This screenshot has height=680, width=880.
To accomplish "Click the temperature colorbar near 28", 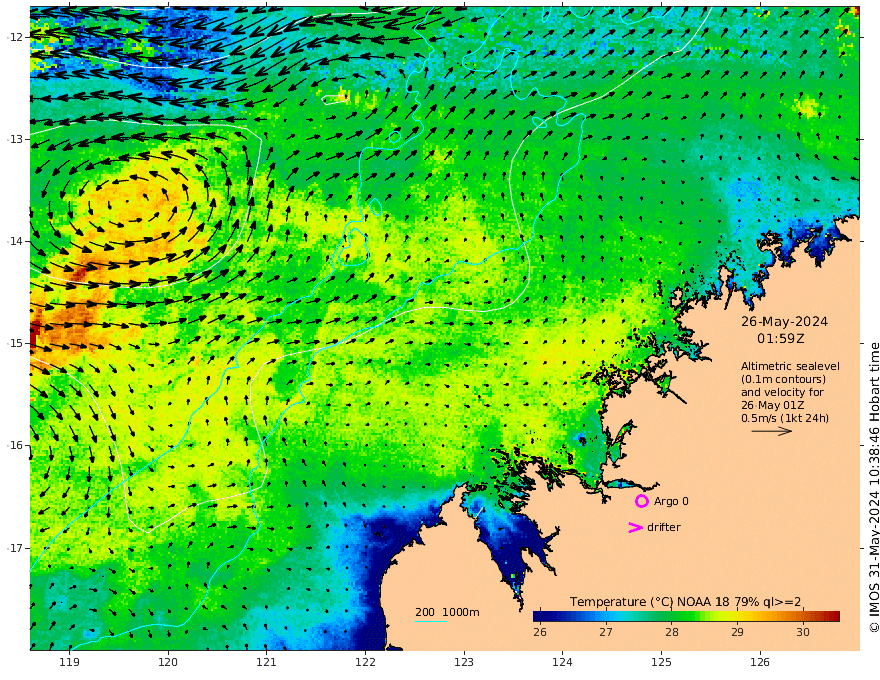I will (672, 617).
